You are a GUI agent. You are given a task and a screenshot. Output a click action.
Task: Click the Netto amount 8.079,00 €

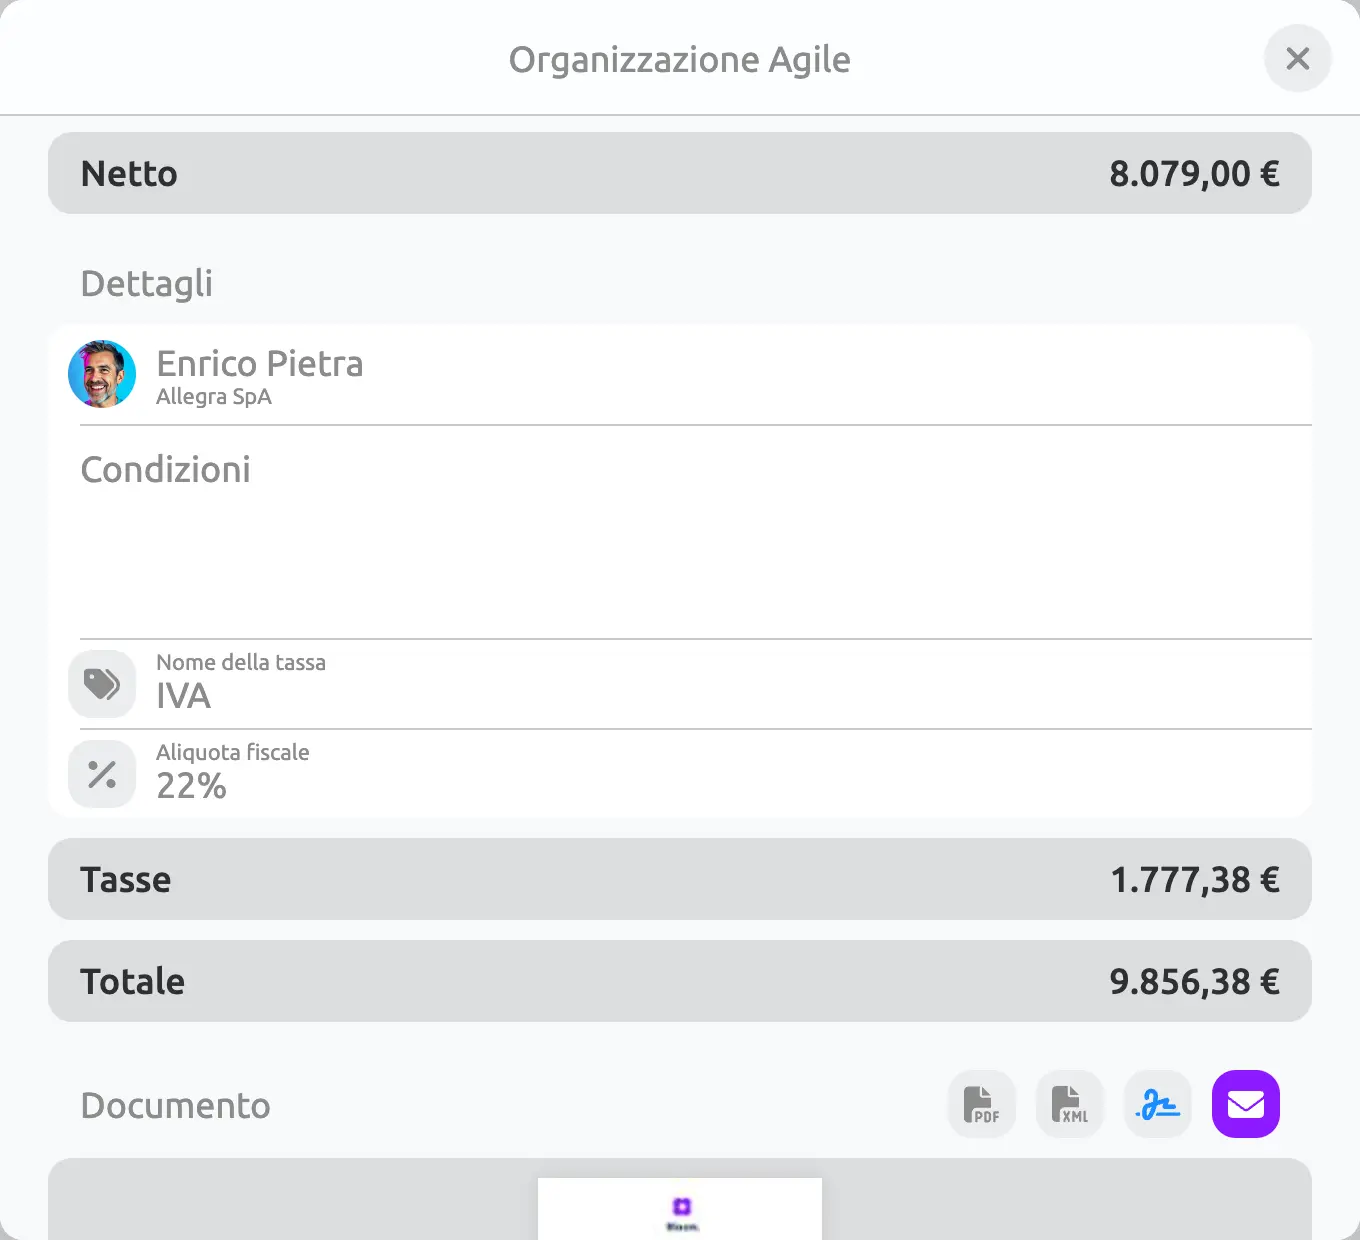pos(1194,173)
